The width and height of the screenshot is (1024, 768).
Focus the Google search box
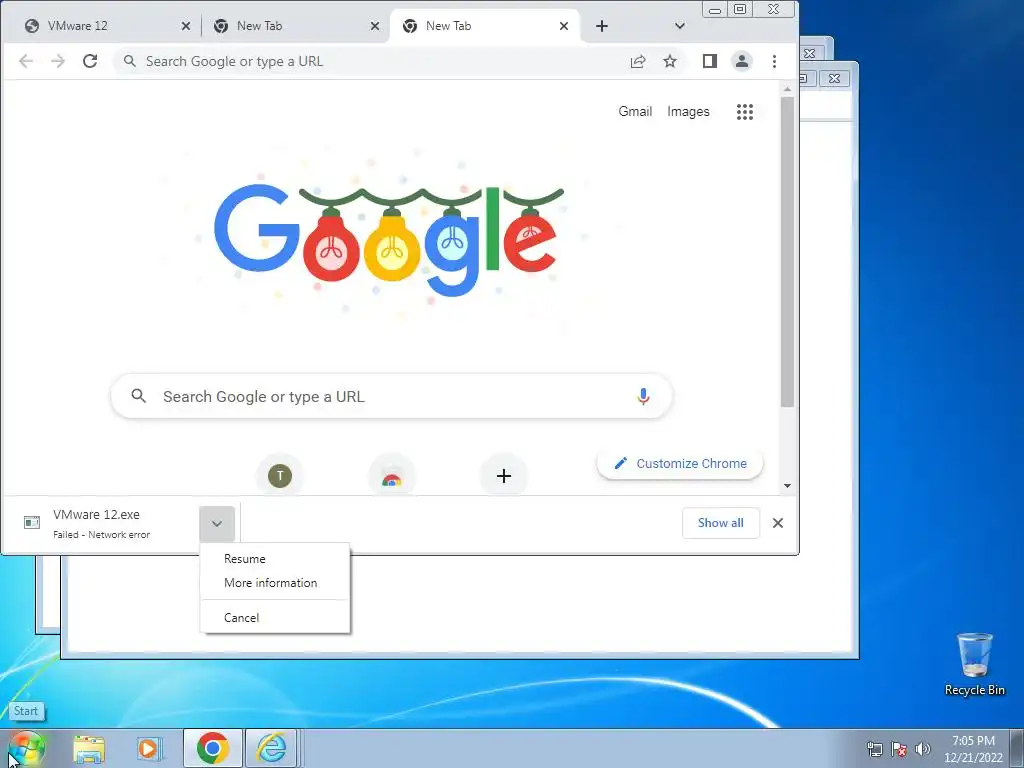point(392,396)
